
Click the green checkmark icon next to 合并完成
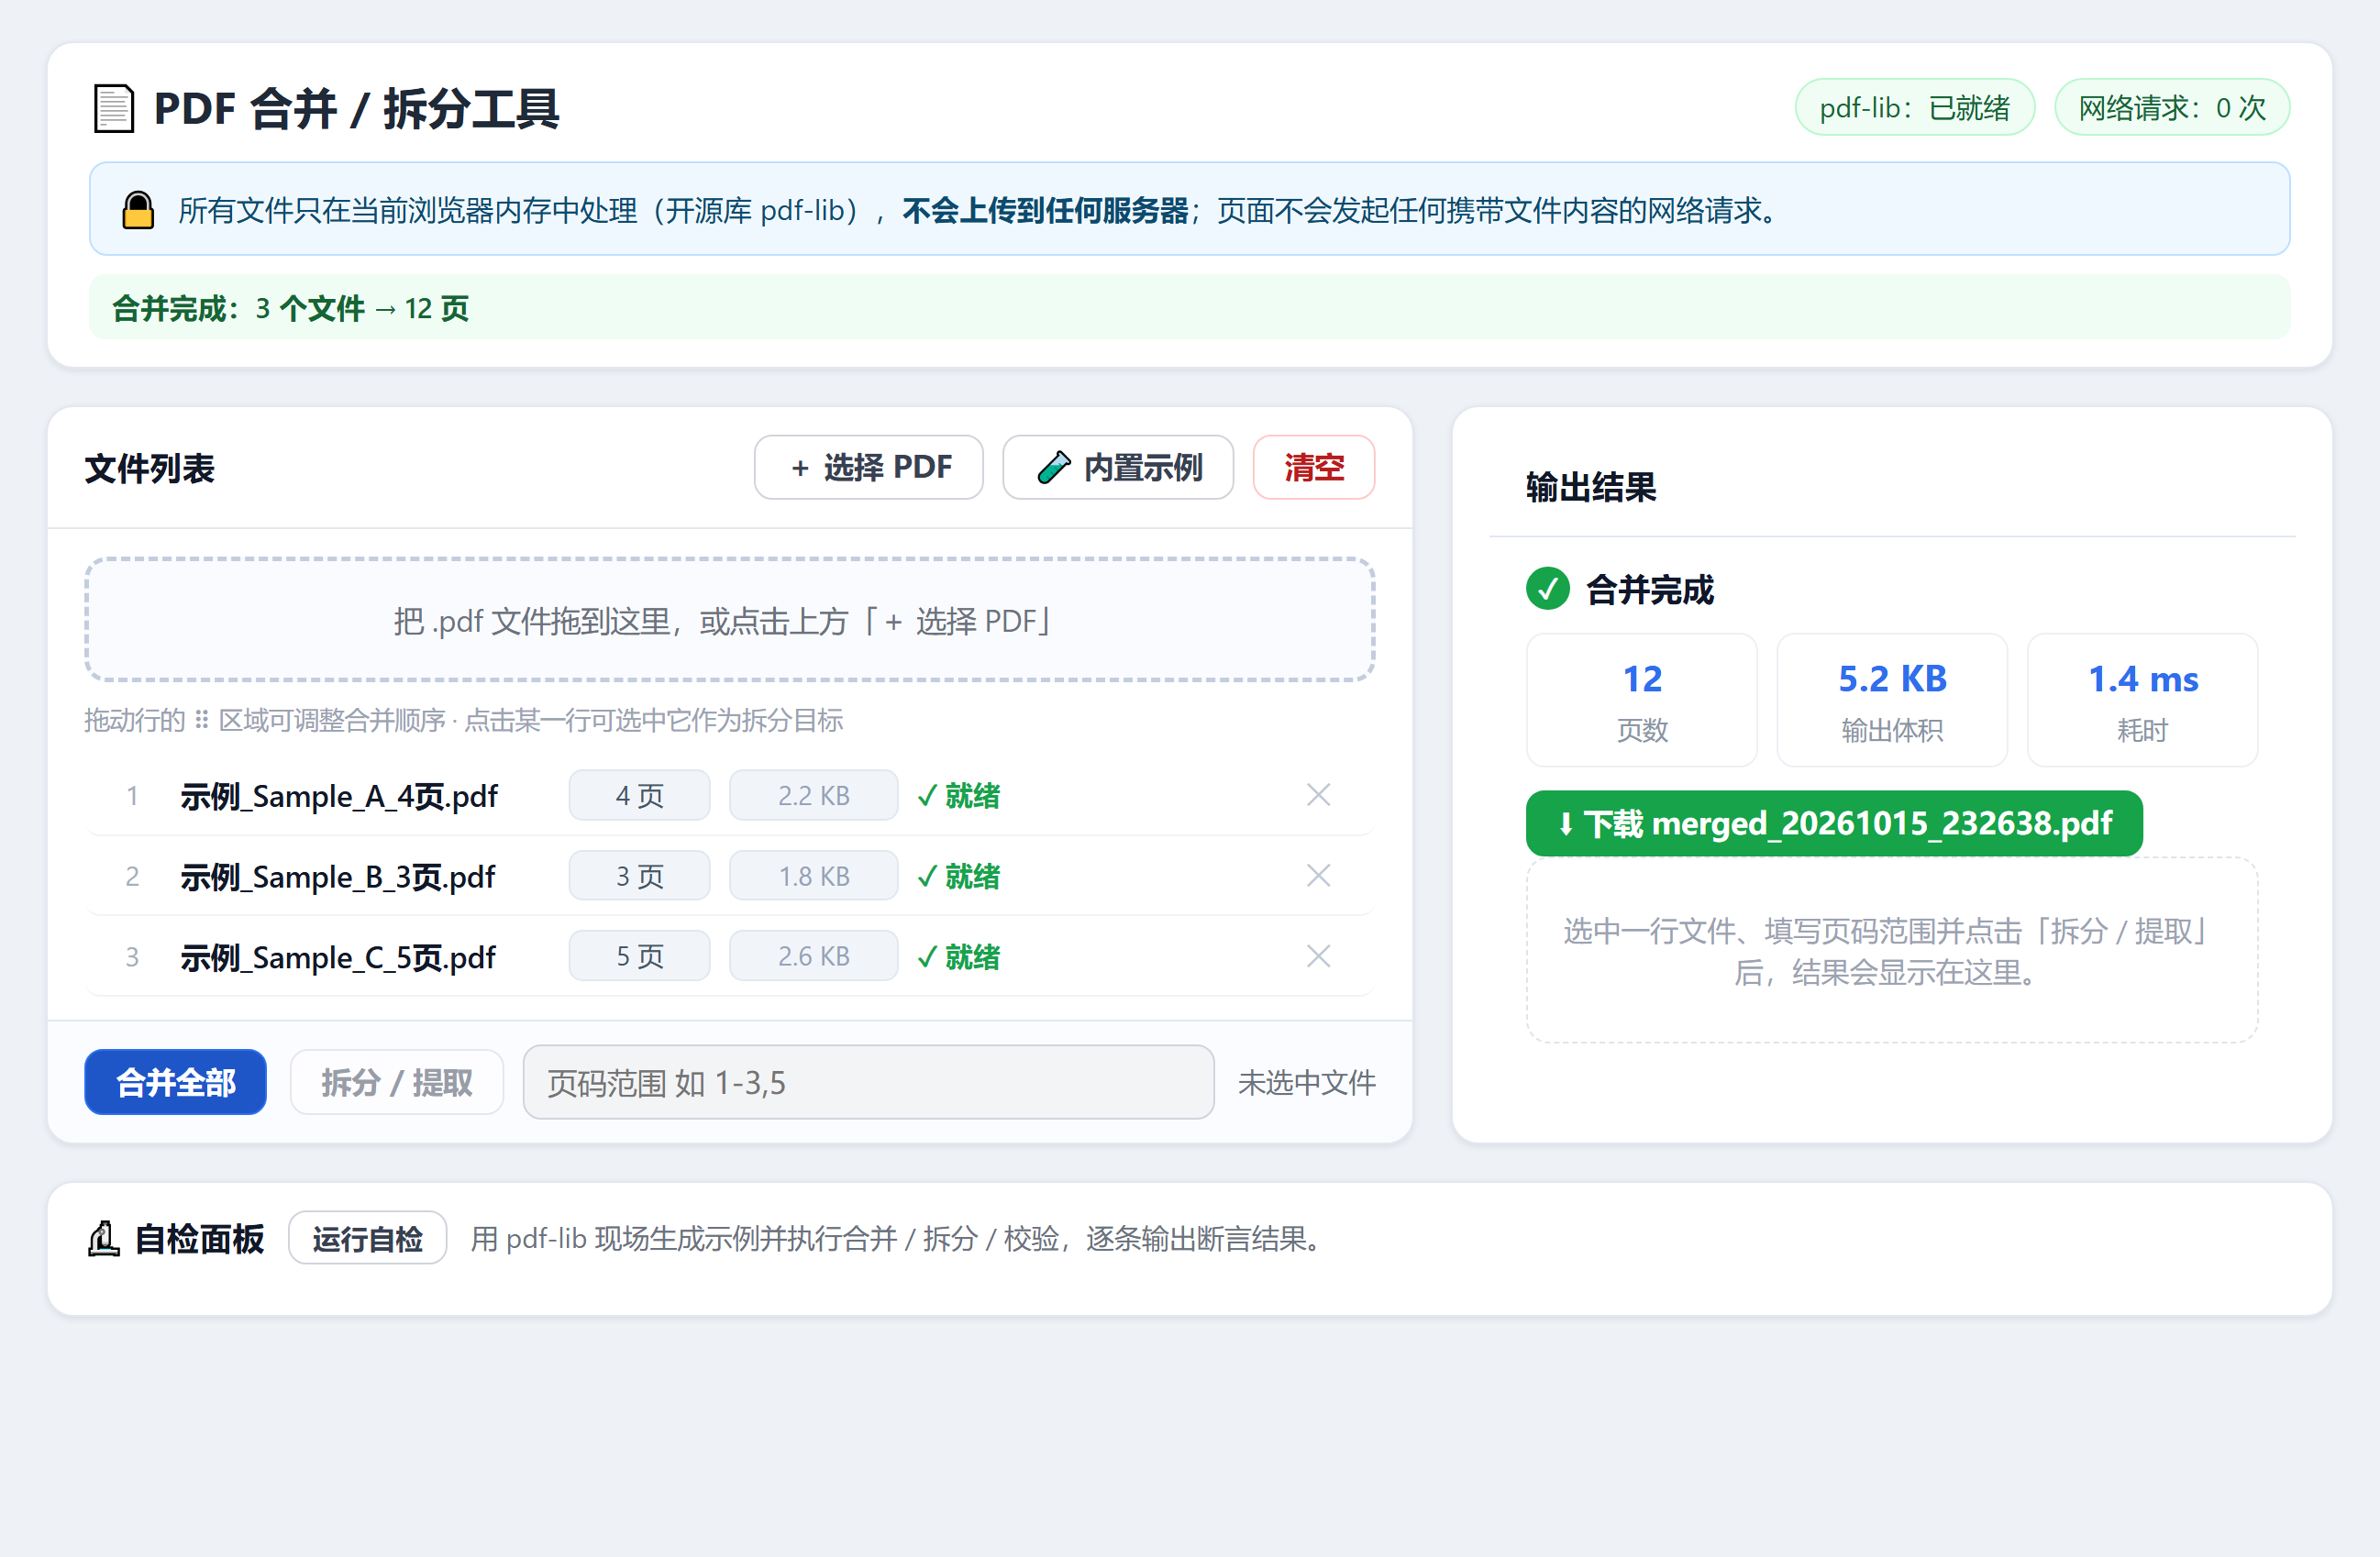tap(1547, 589)
